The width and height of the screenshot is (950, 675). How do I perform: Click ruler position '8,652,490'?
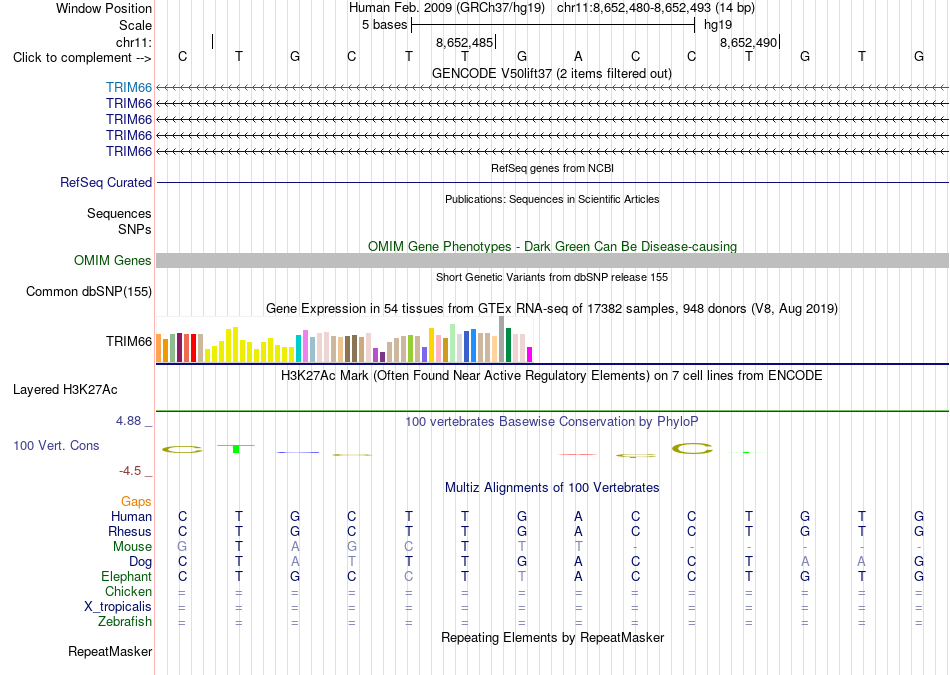(748, 42)
